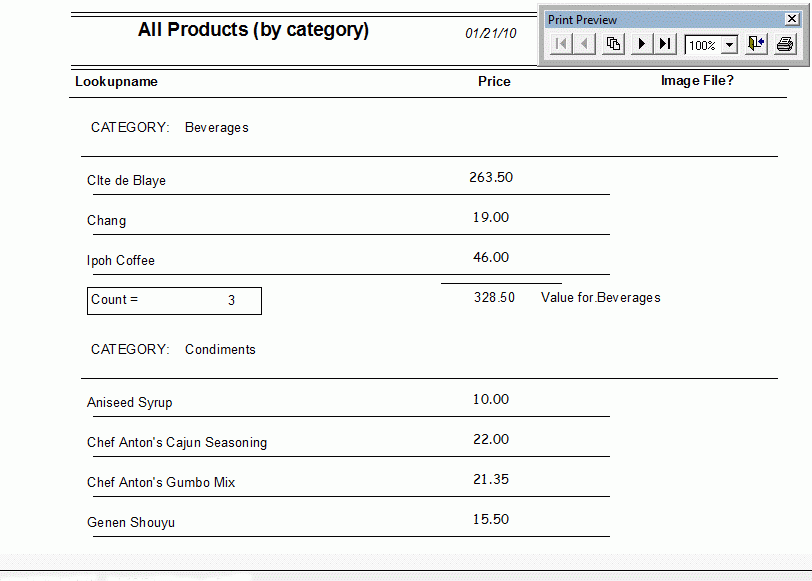812x581 pixels.
Task: Click inside the 100% zoom field
Action: pyautogui.click(x=702, y=45)
